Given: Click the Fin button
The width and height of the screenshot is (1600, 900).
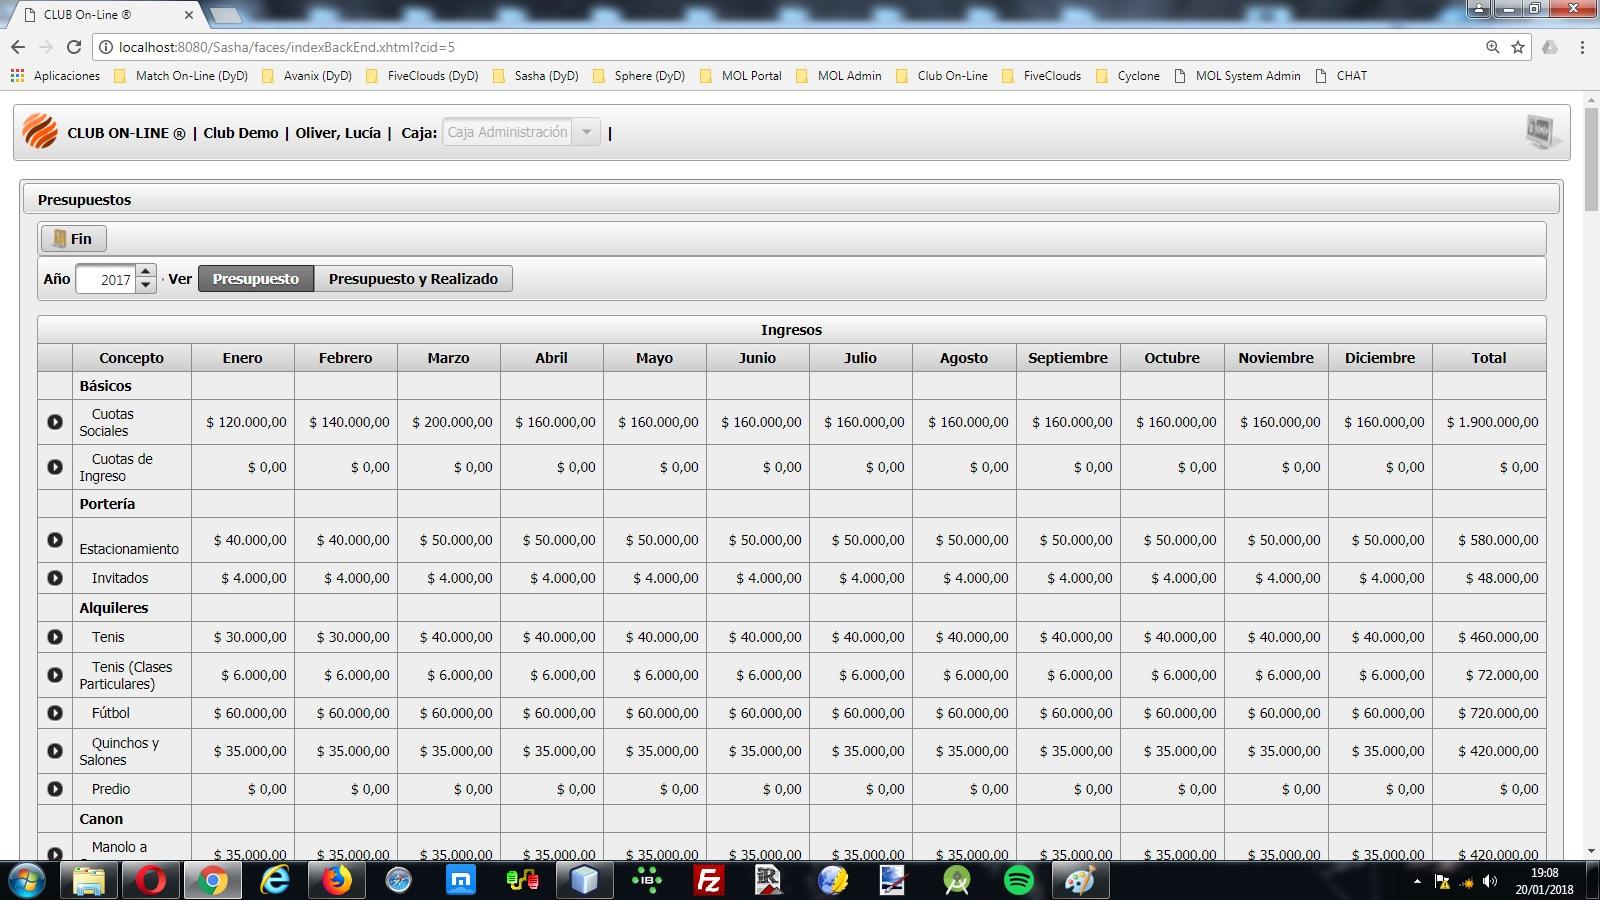Looking at the screenshot, I should pos(73,239).
